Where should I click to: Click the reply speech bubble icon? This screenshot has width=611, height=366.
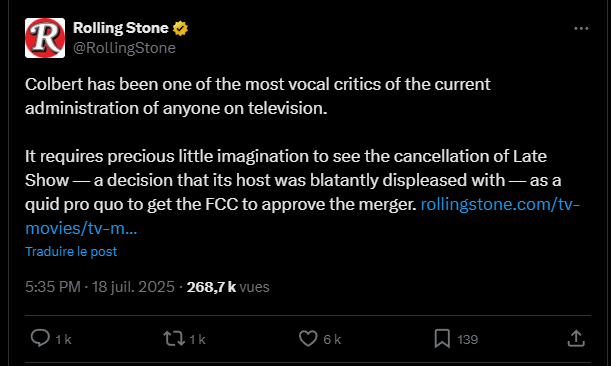[40, 338]
